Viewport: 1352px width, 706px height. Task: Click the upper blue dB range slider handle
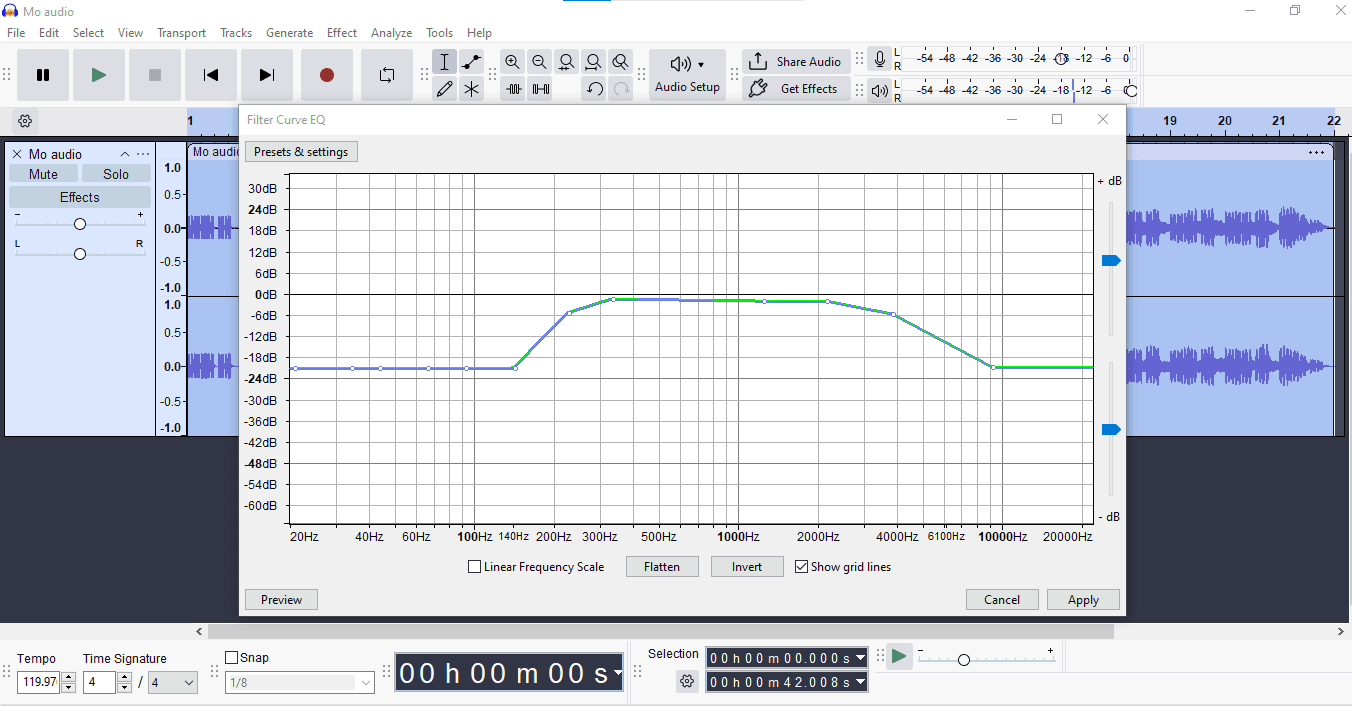pos(1110,261)
